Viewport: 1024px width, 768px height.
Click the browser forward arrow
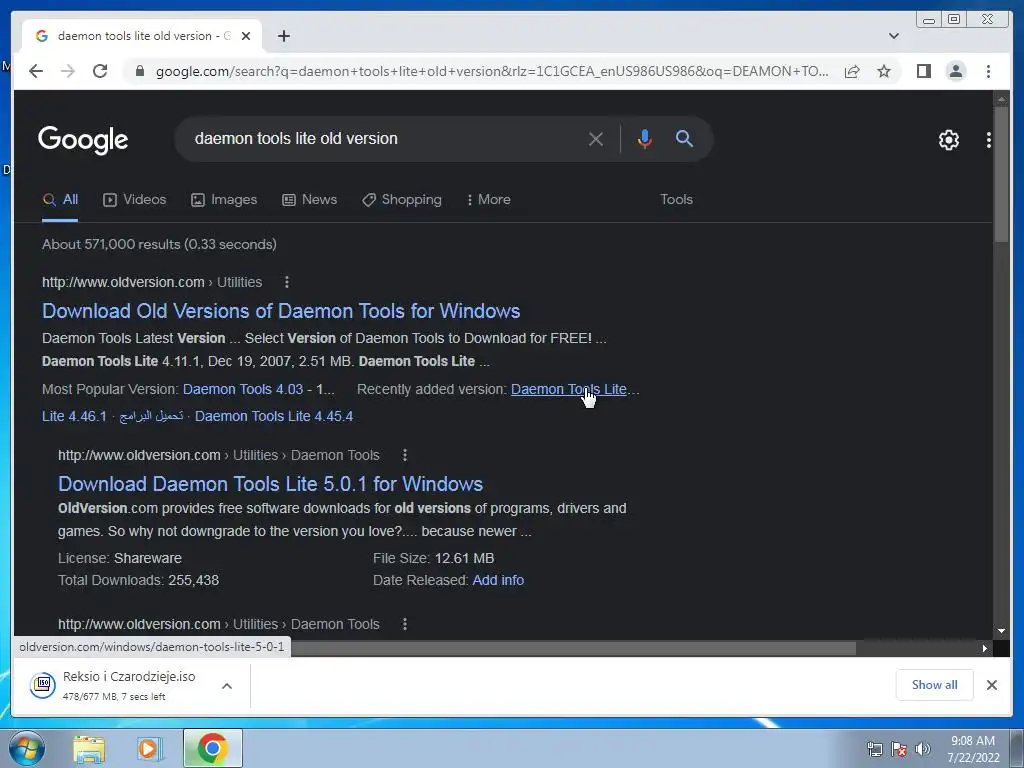(68, 71)
